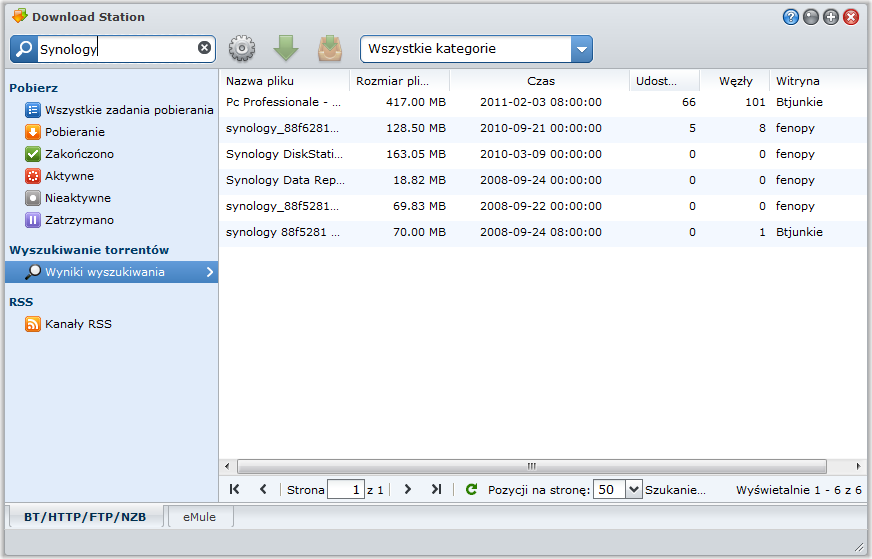Sort by Witryna column header
Viewport: 872px width, 559px height.
(818, 81)
